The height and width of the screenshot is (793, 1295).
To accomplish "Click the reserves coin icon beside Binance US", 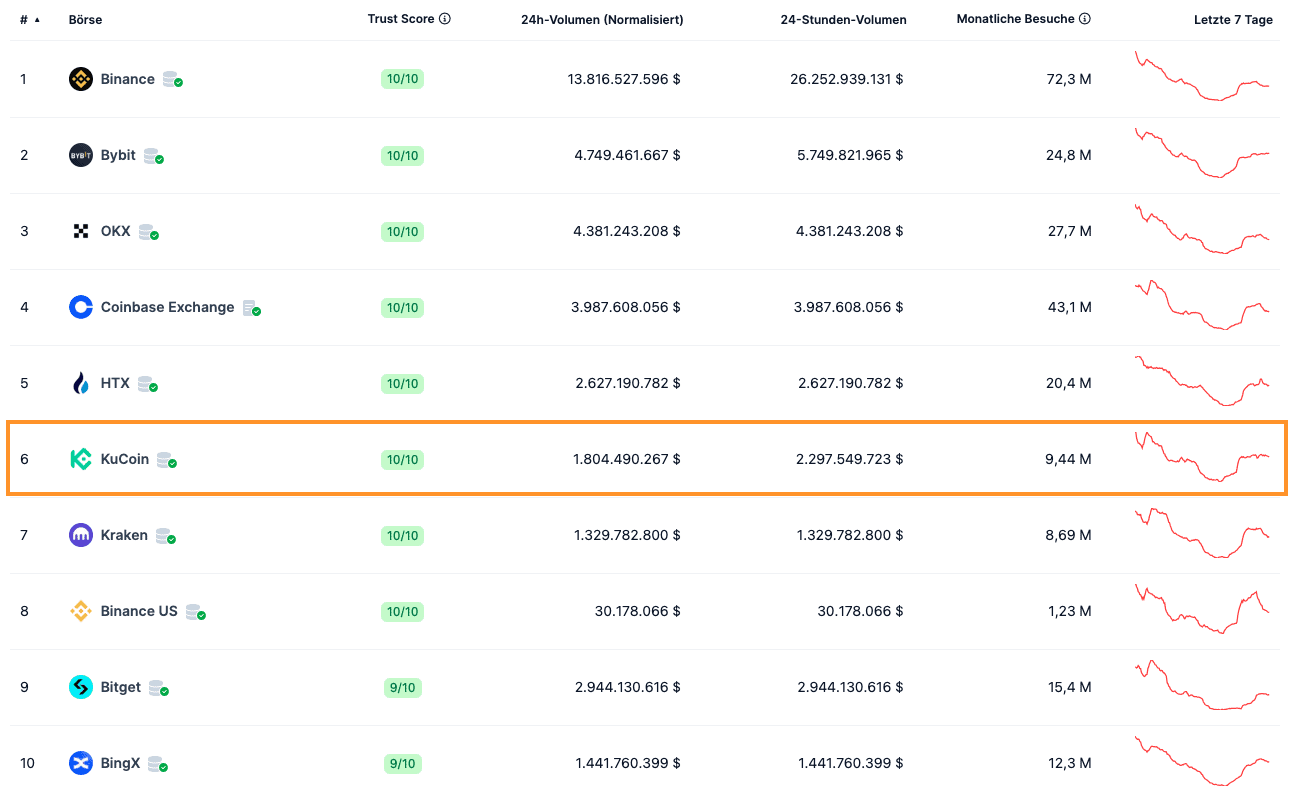I will [x=195, y=612].
